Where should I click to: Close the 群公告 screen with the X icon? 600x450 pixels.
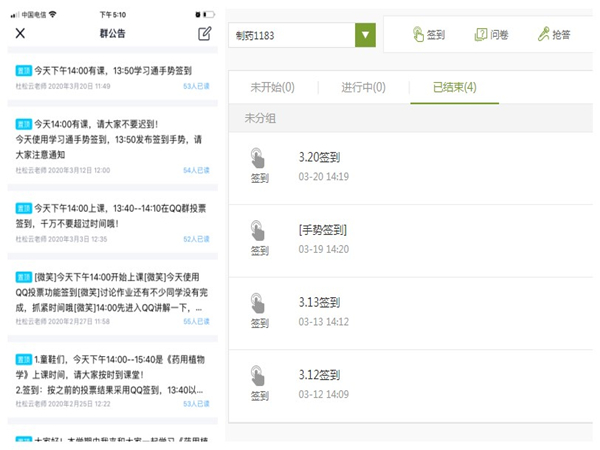click(20, 33)
